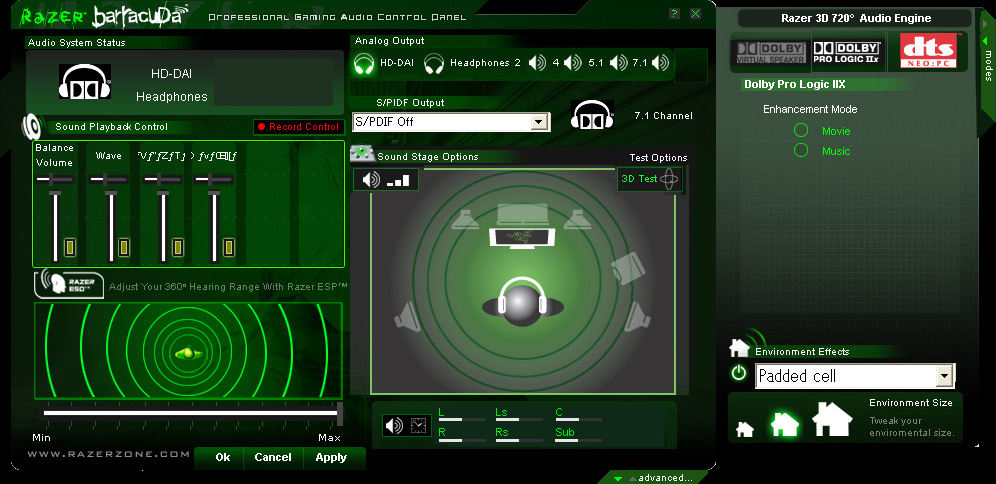Toggle mute on fourth mixer channel

point(229,246)
